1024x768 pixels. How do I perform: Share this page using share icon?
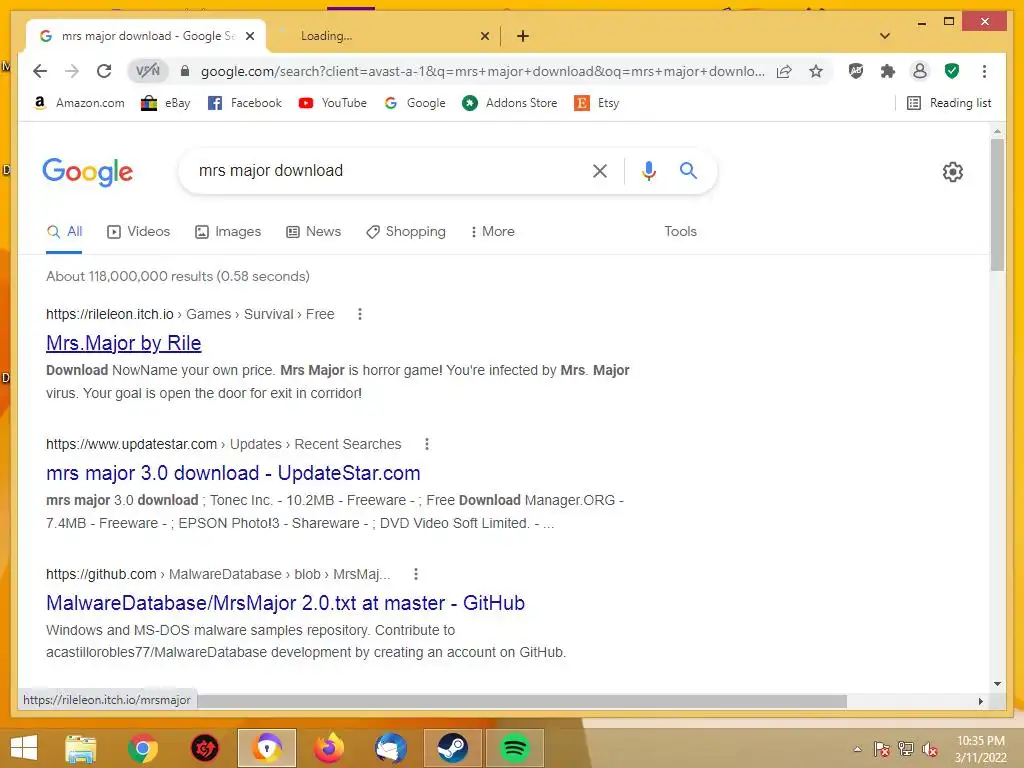click(x=784, y=71)
